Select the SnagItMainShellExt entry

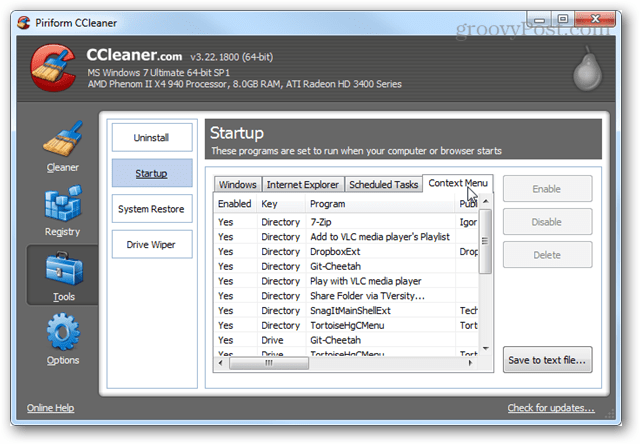pos(347,311)
